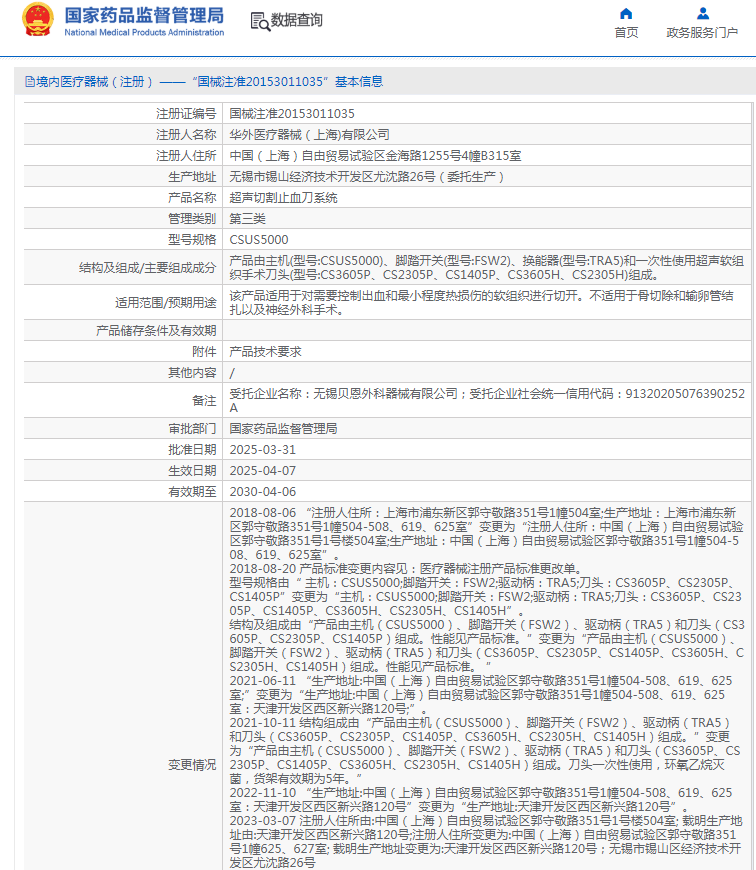The image size is (756, 870).
Task: Click the 2023-03-07 注册人住所 change entry
Action: point(486,842)
